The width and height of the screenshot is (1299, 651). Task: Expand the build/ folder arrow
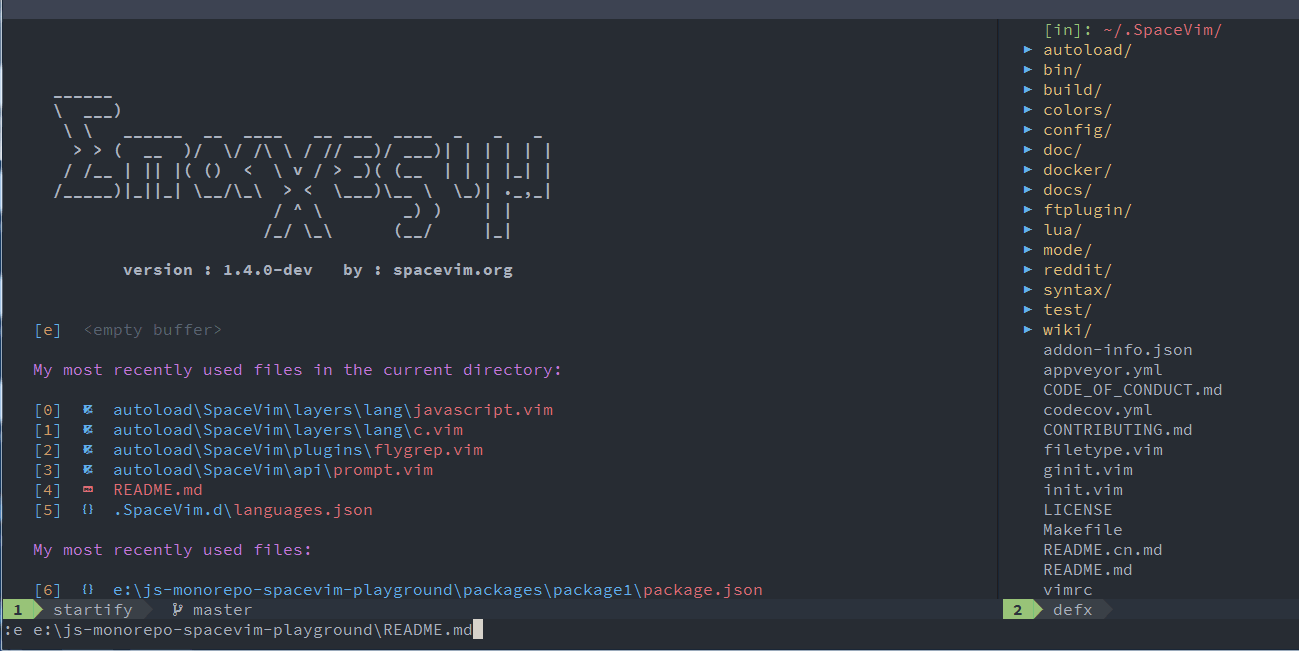point(1028,90)
